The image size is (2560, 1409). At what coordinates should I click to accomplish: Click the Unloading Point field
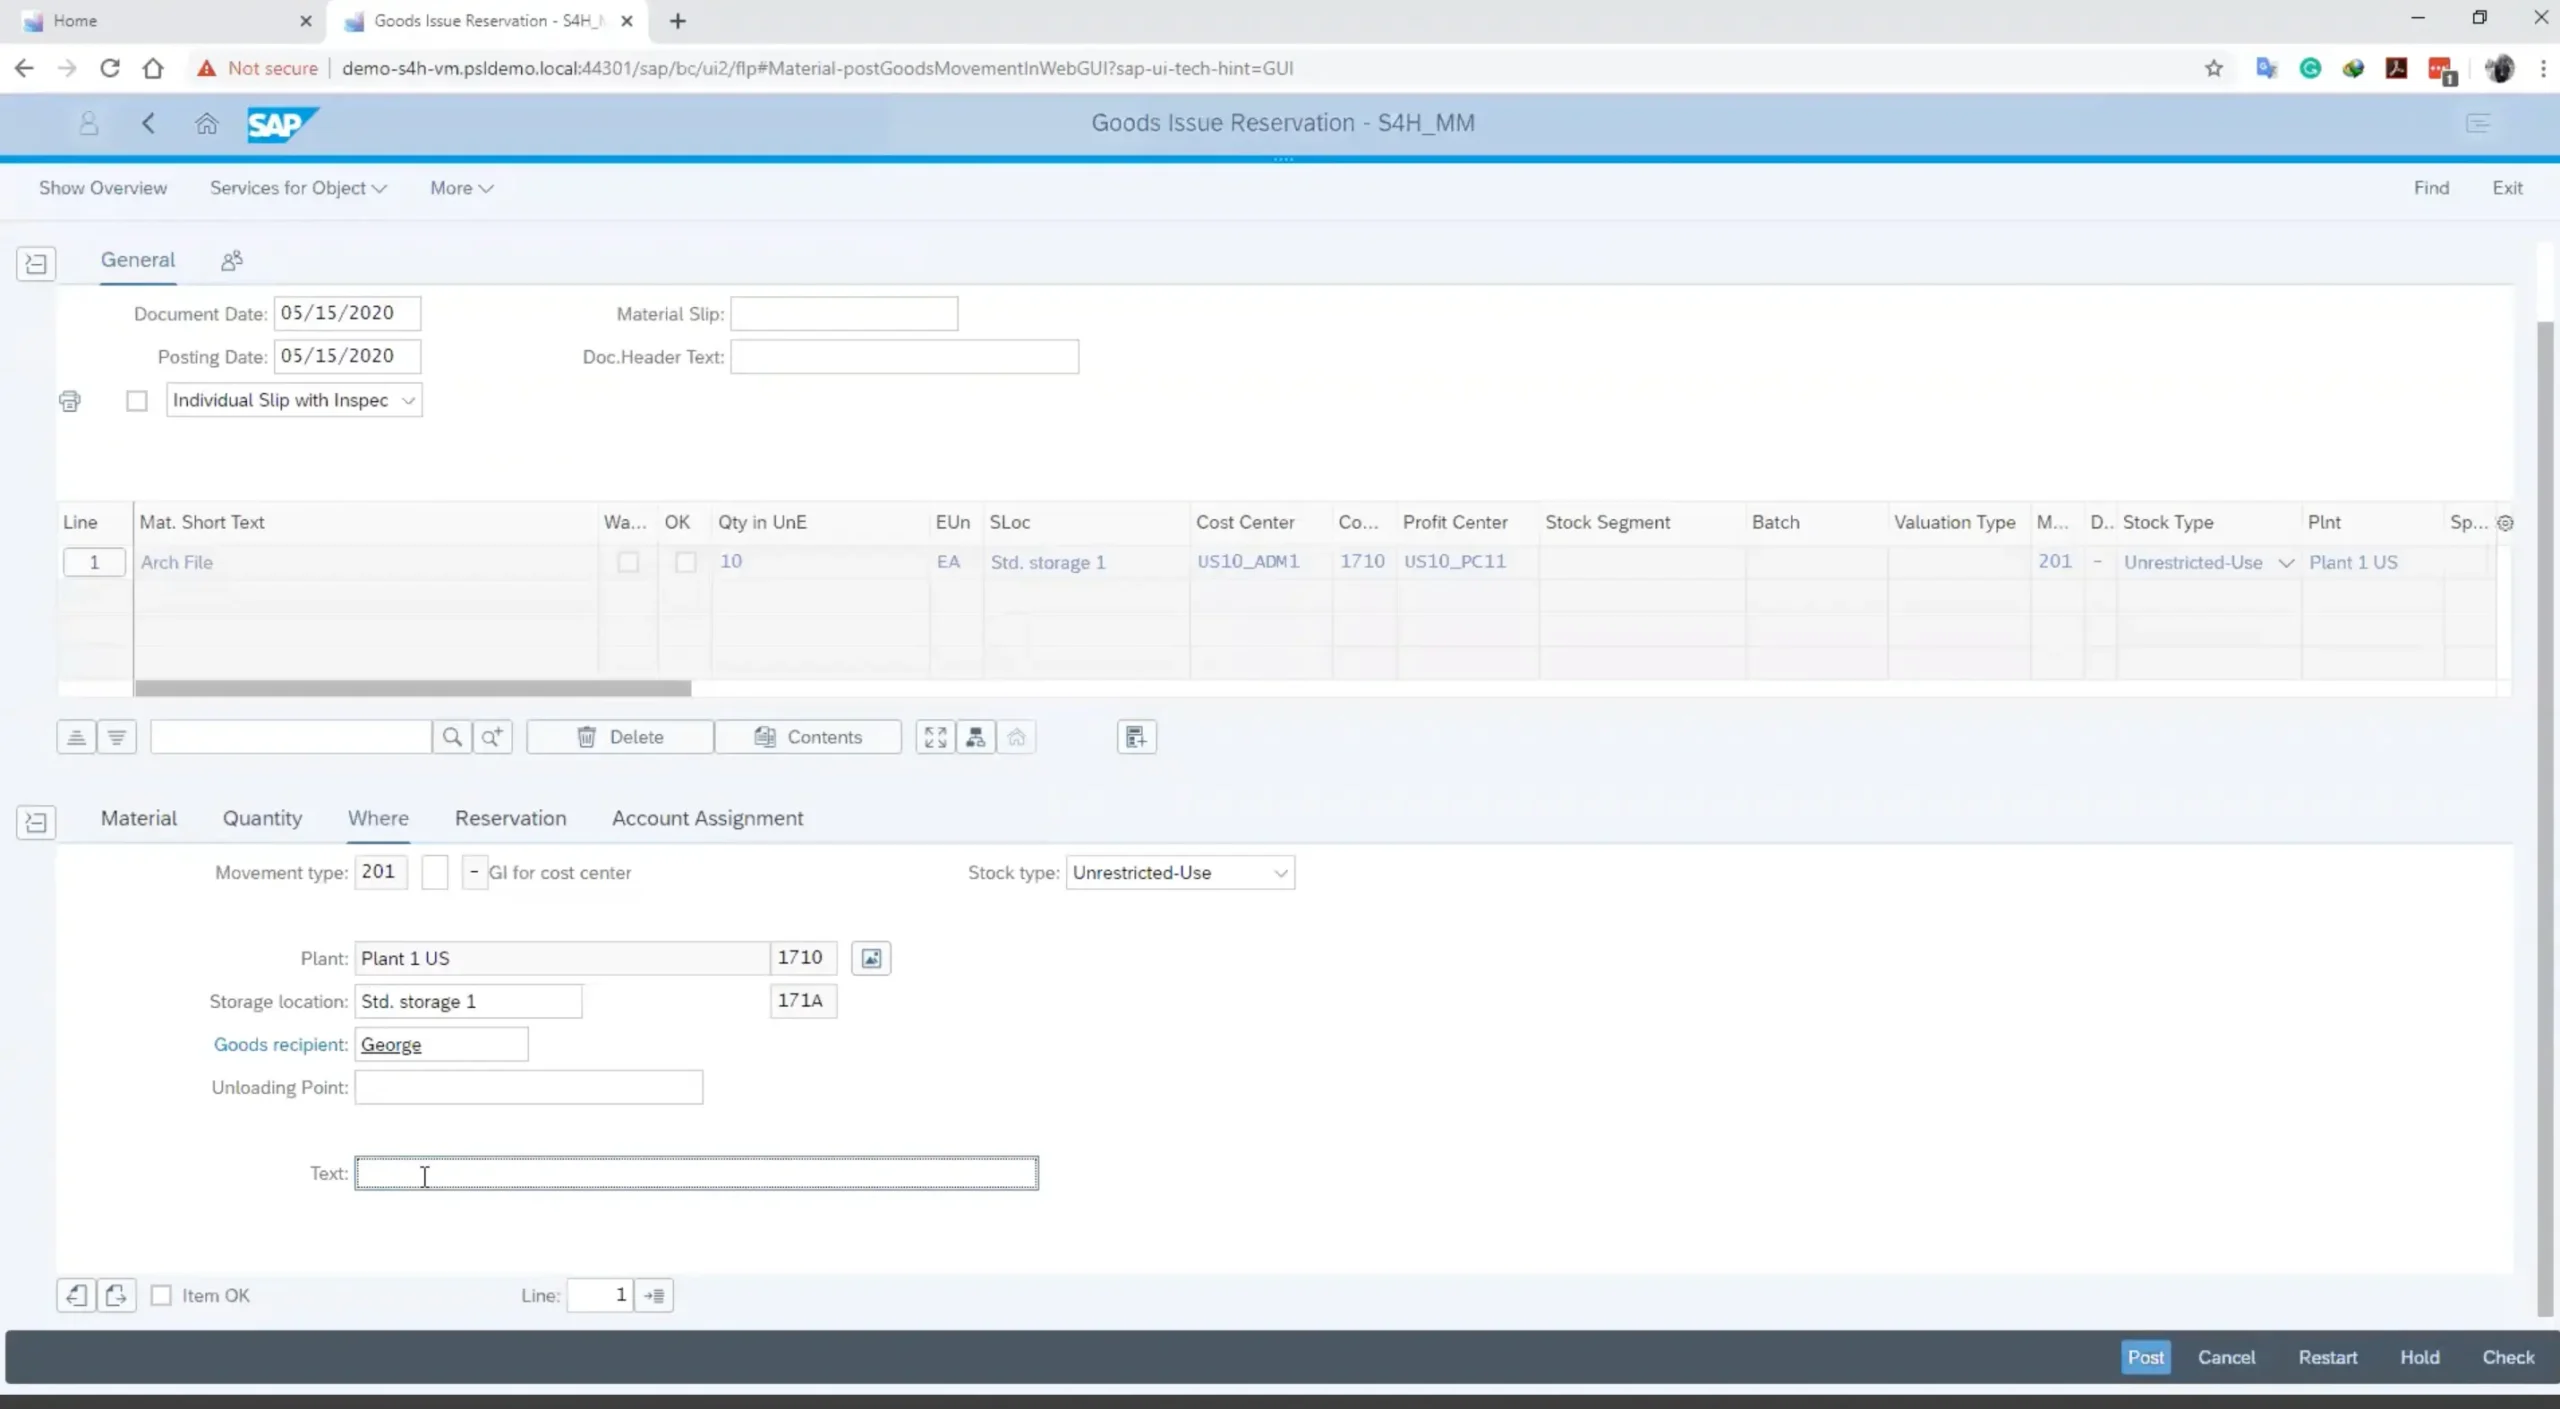pos(528,1088)
